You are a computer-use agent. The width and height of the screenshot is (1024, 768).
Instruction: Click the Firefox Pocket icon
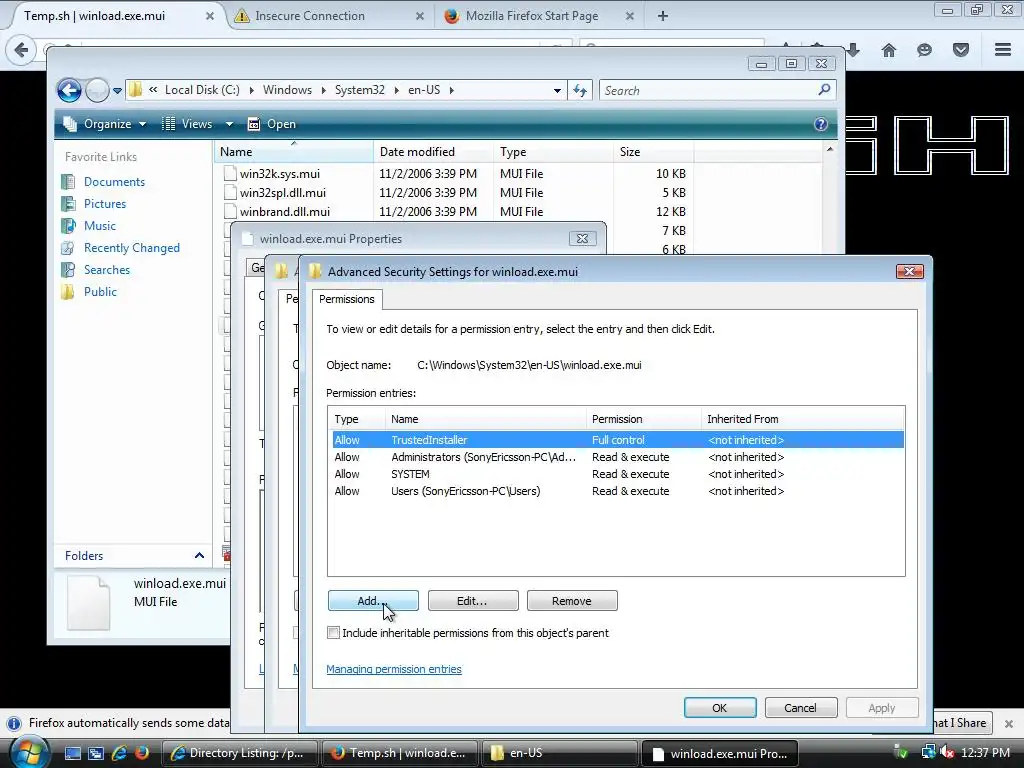961,50
